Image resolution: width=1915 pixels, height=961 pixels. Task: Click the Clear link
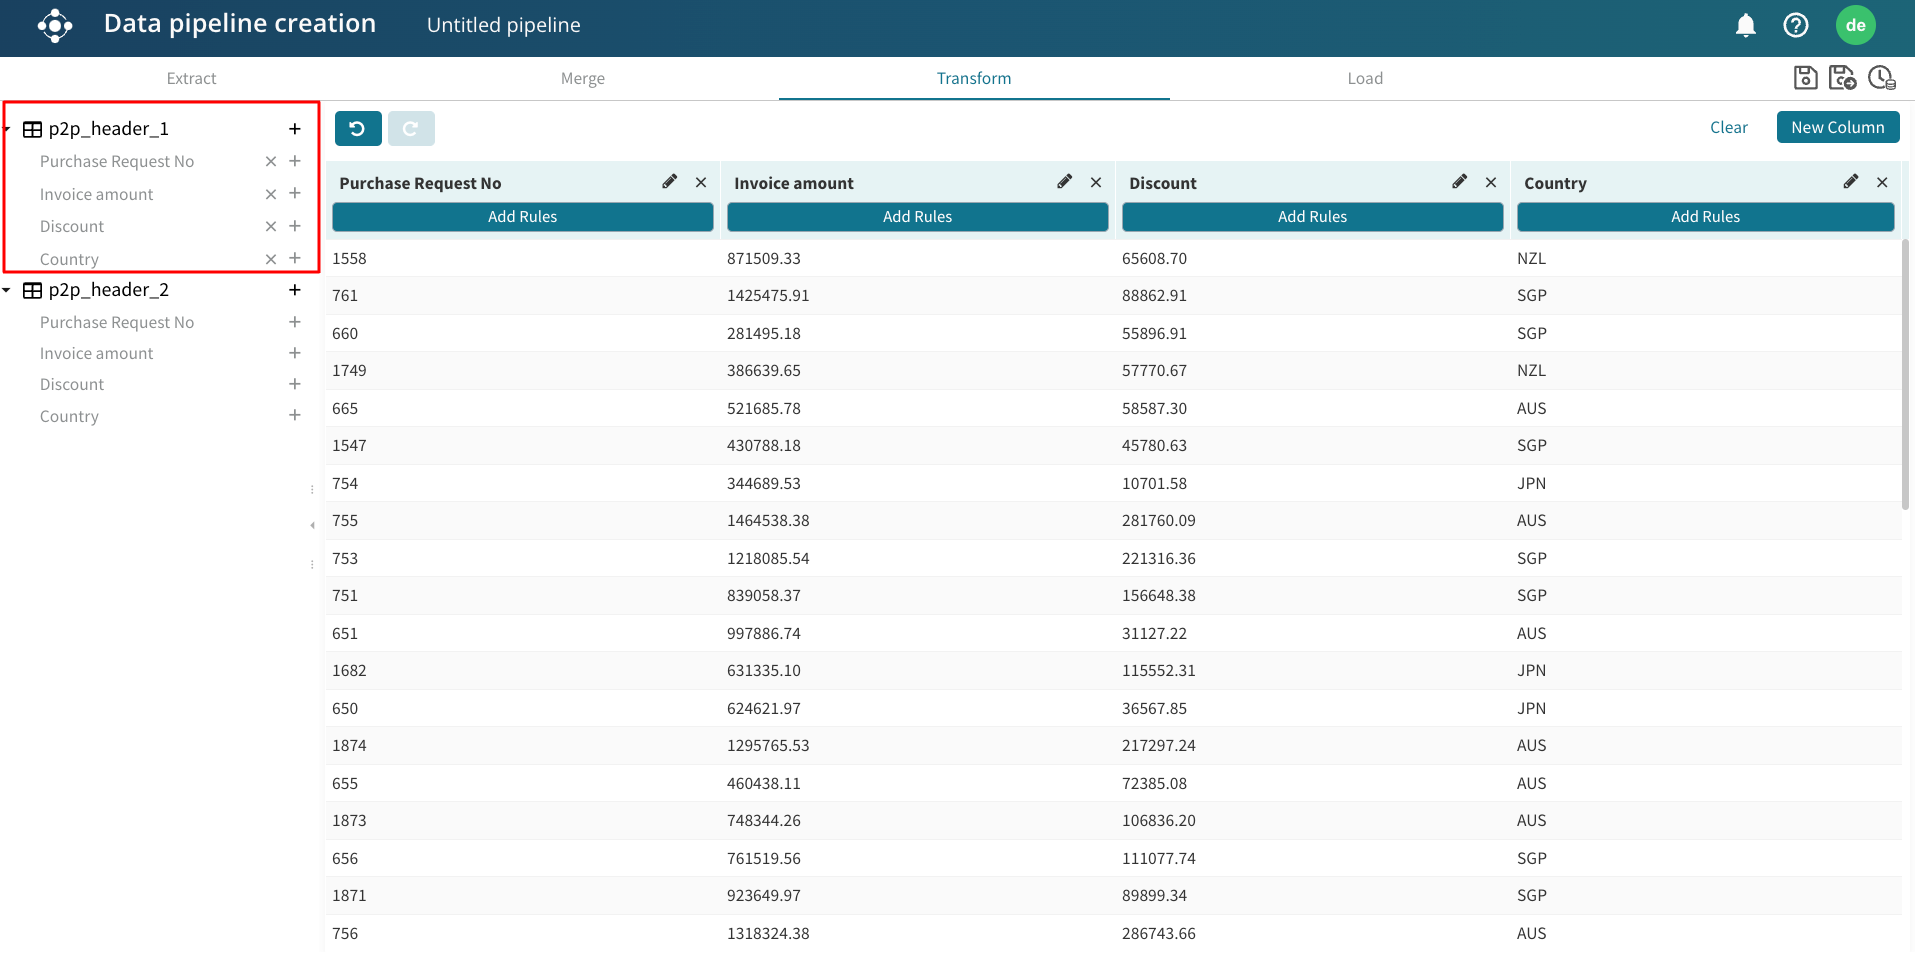pyautogui.click(x=1728, y=127)
